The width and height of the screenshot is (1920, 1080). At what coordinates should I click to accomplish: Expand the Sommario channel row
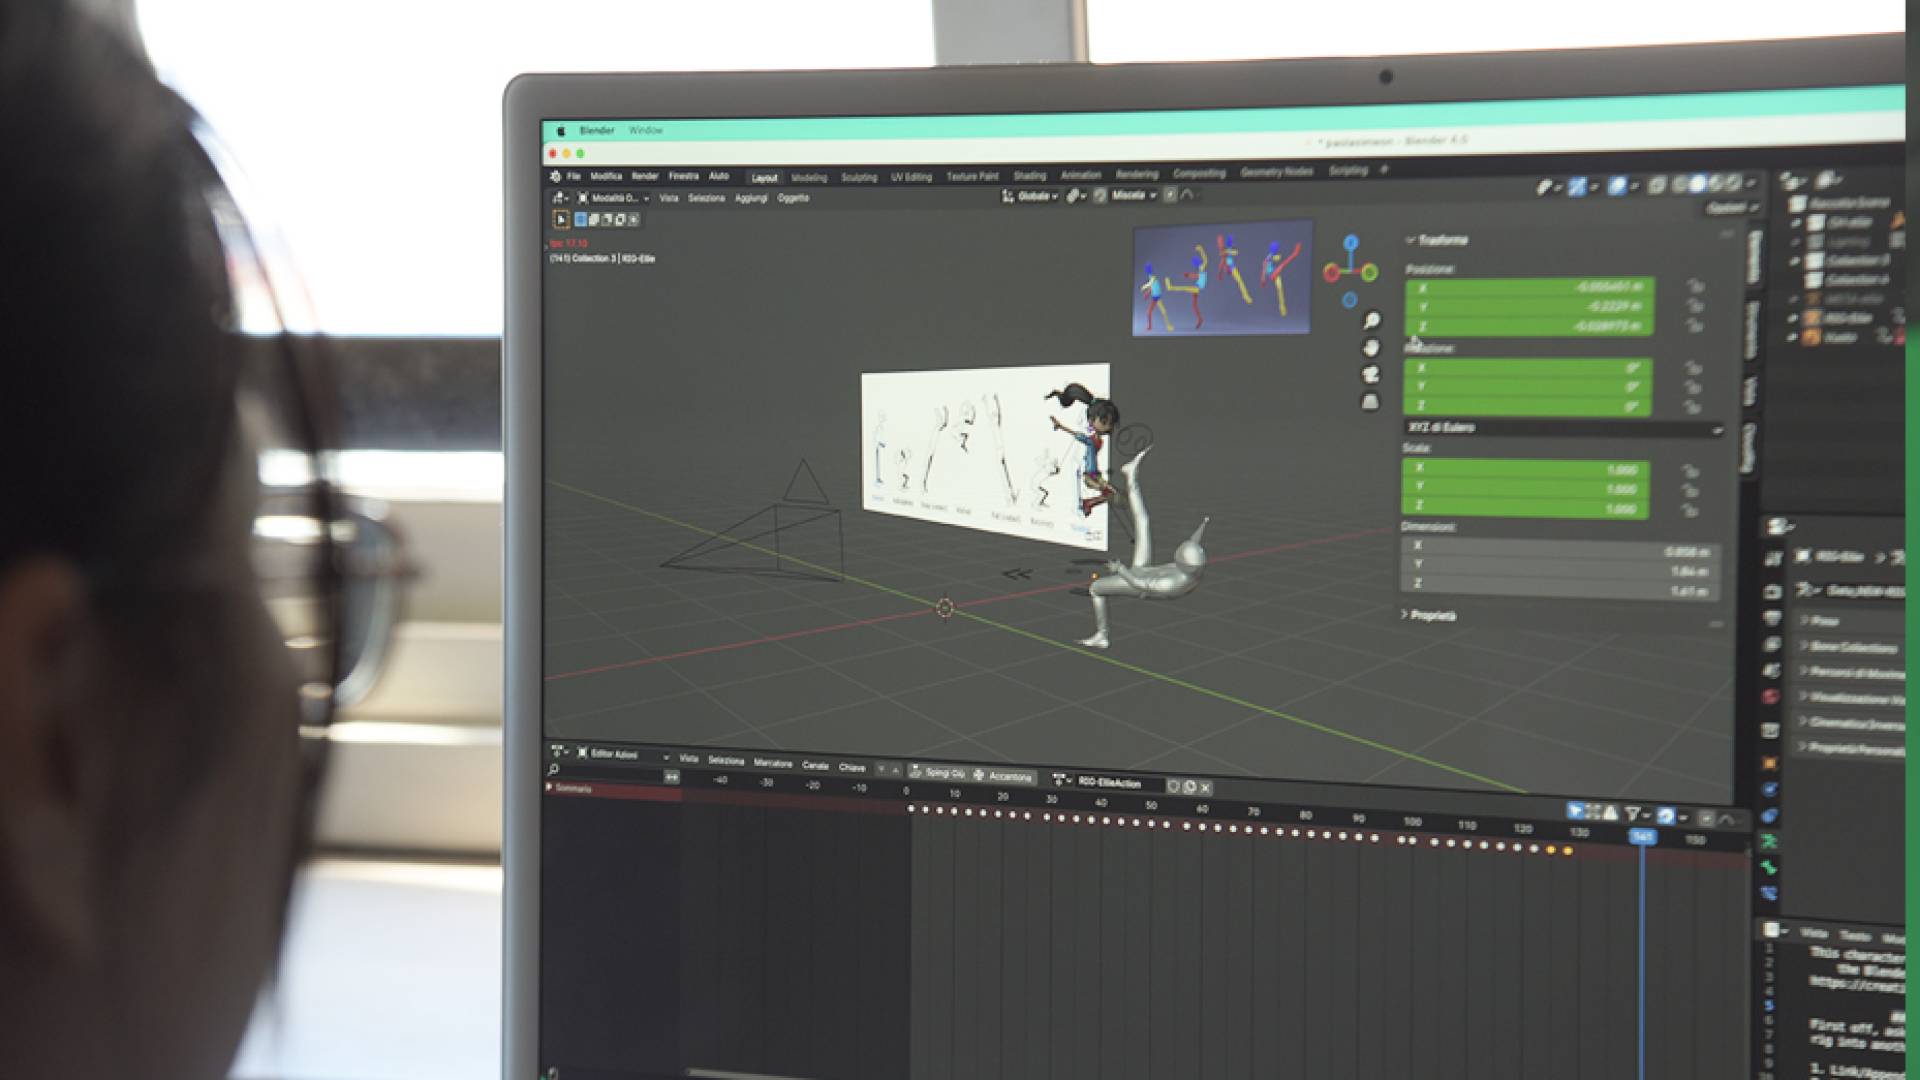click(x=548, y=788)
